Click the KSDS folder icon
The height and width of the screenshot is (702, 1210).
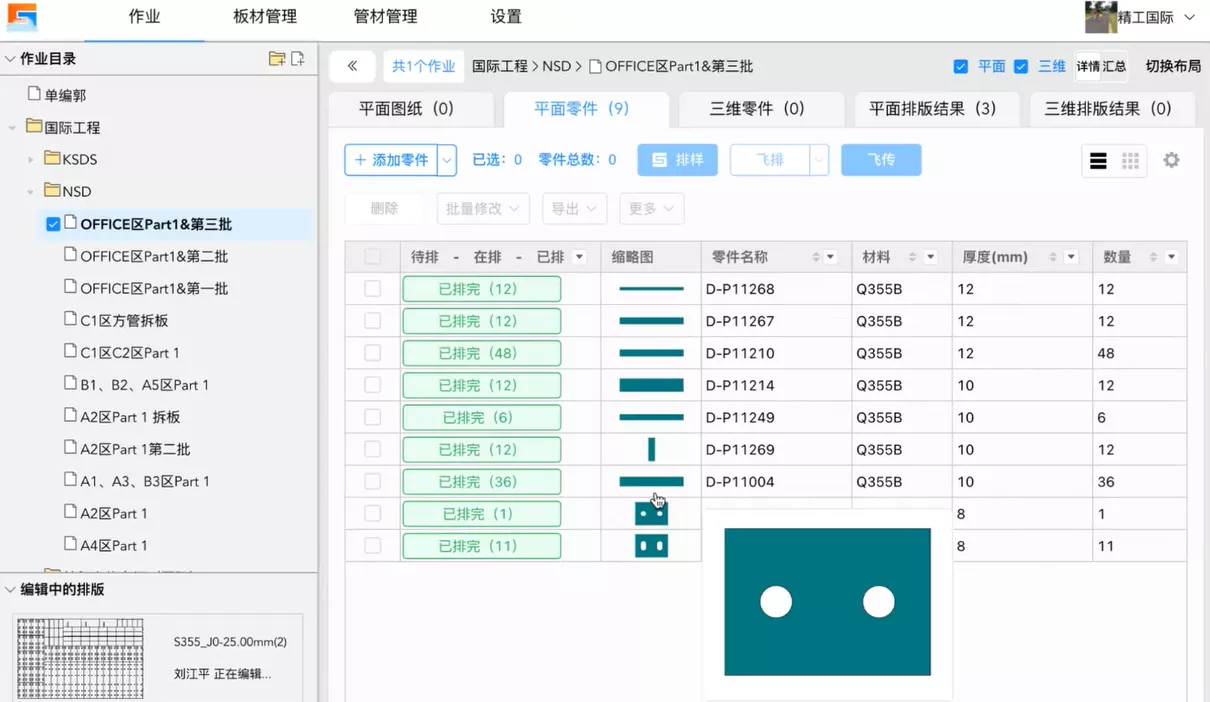tap(53, 159)
